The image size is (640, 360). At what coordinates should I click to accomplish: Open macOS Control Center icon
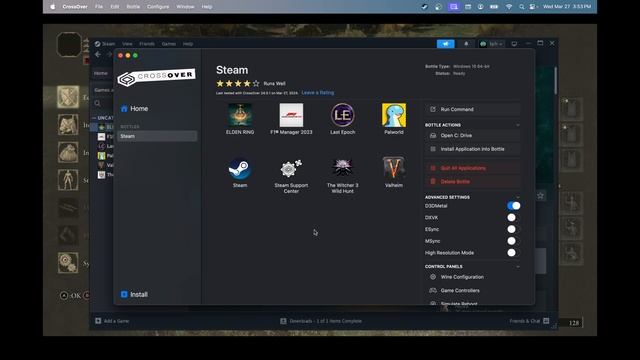click(533, 7)
